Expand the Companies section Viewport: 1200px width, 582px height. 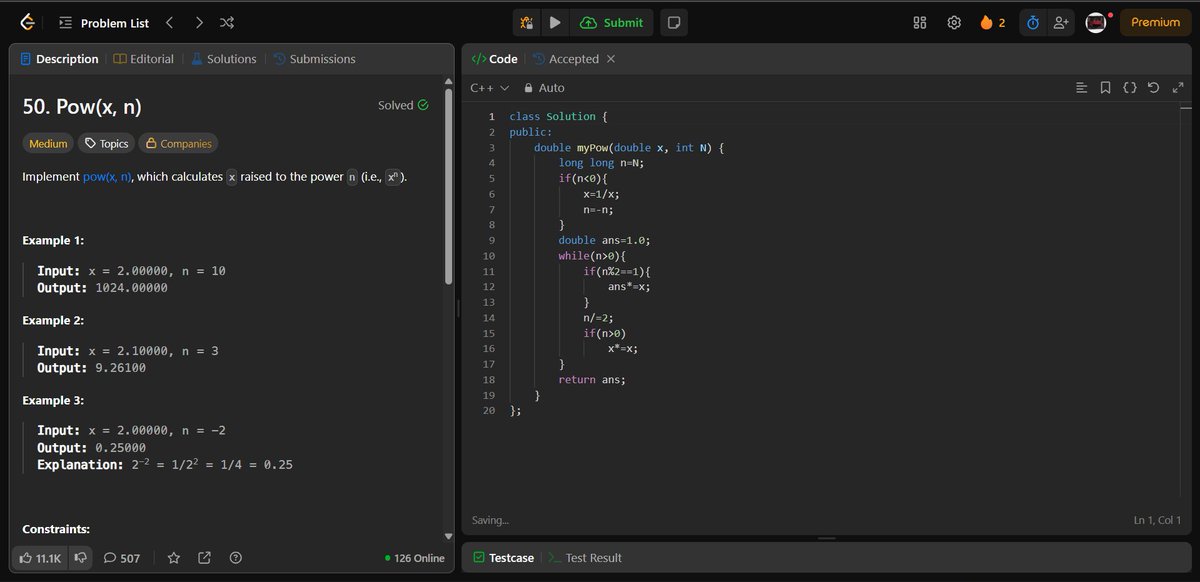[178, 143]
